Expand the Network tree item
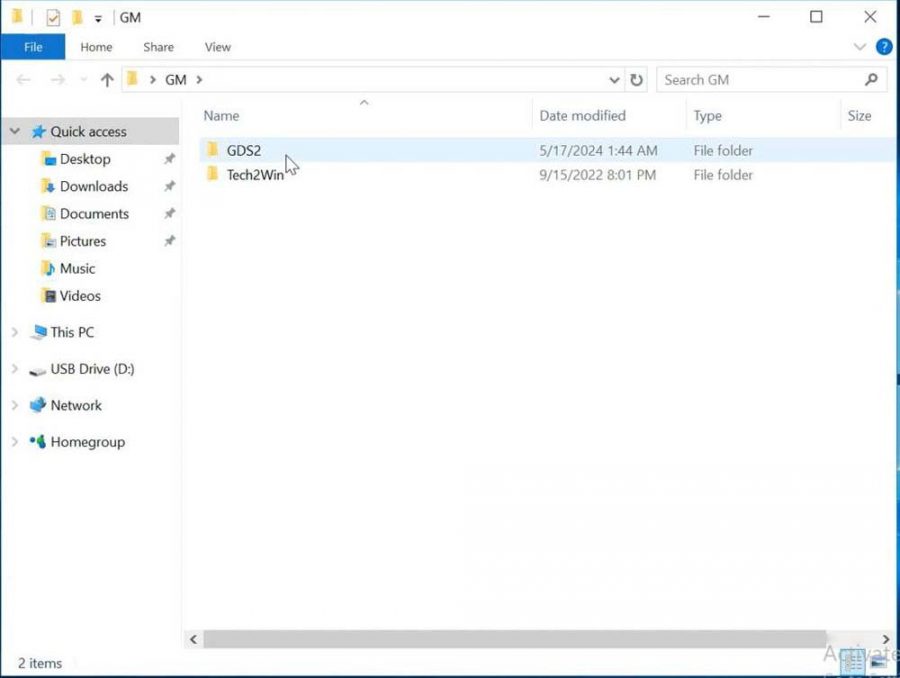The image size is (900, 678). click(14, 405)
